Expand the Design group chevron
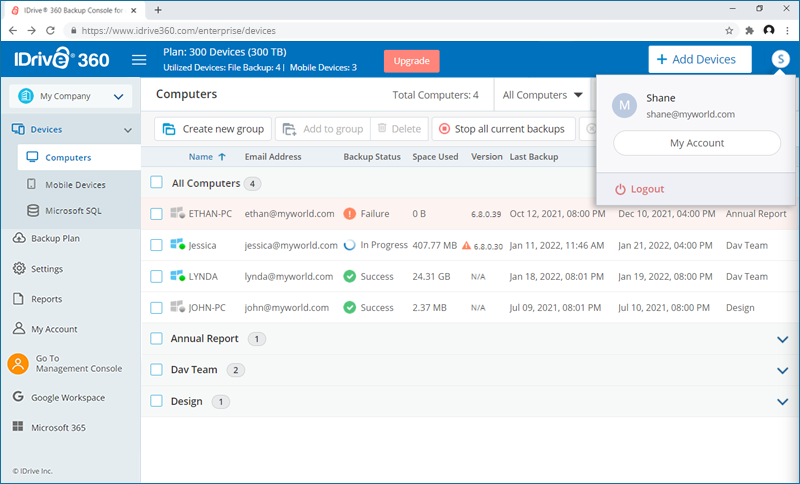 [x=782, y=402]
